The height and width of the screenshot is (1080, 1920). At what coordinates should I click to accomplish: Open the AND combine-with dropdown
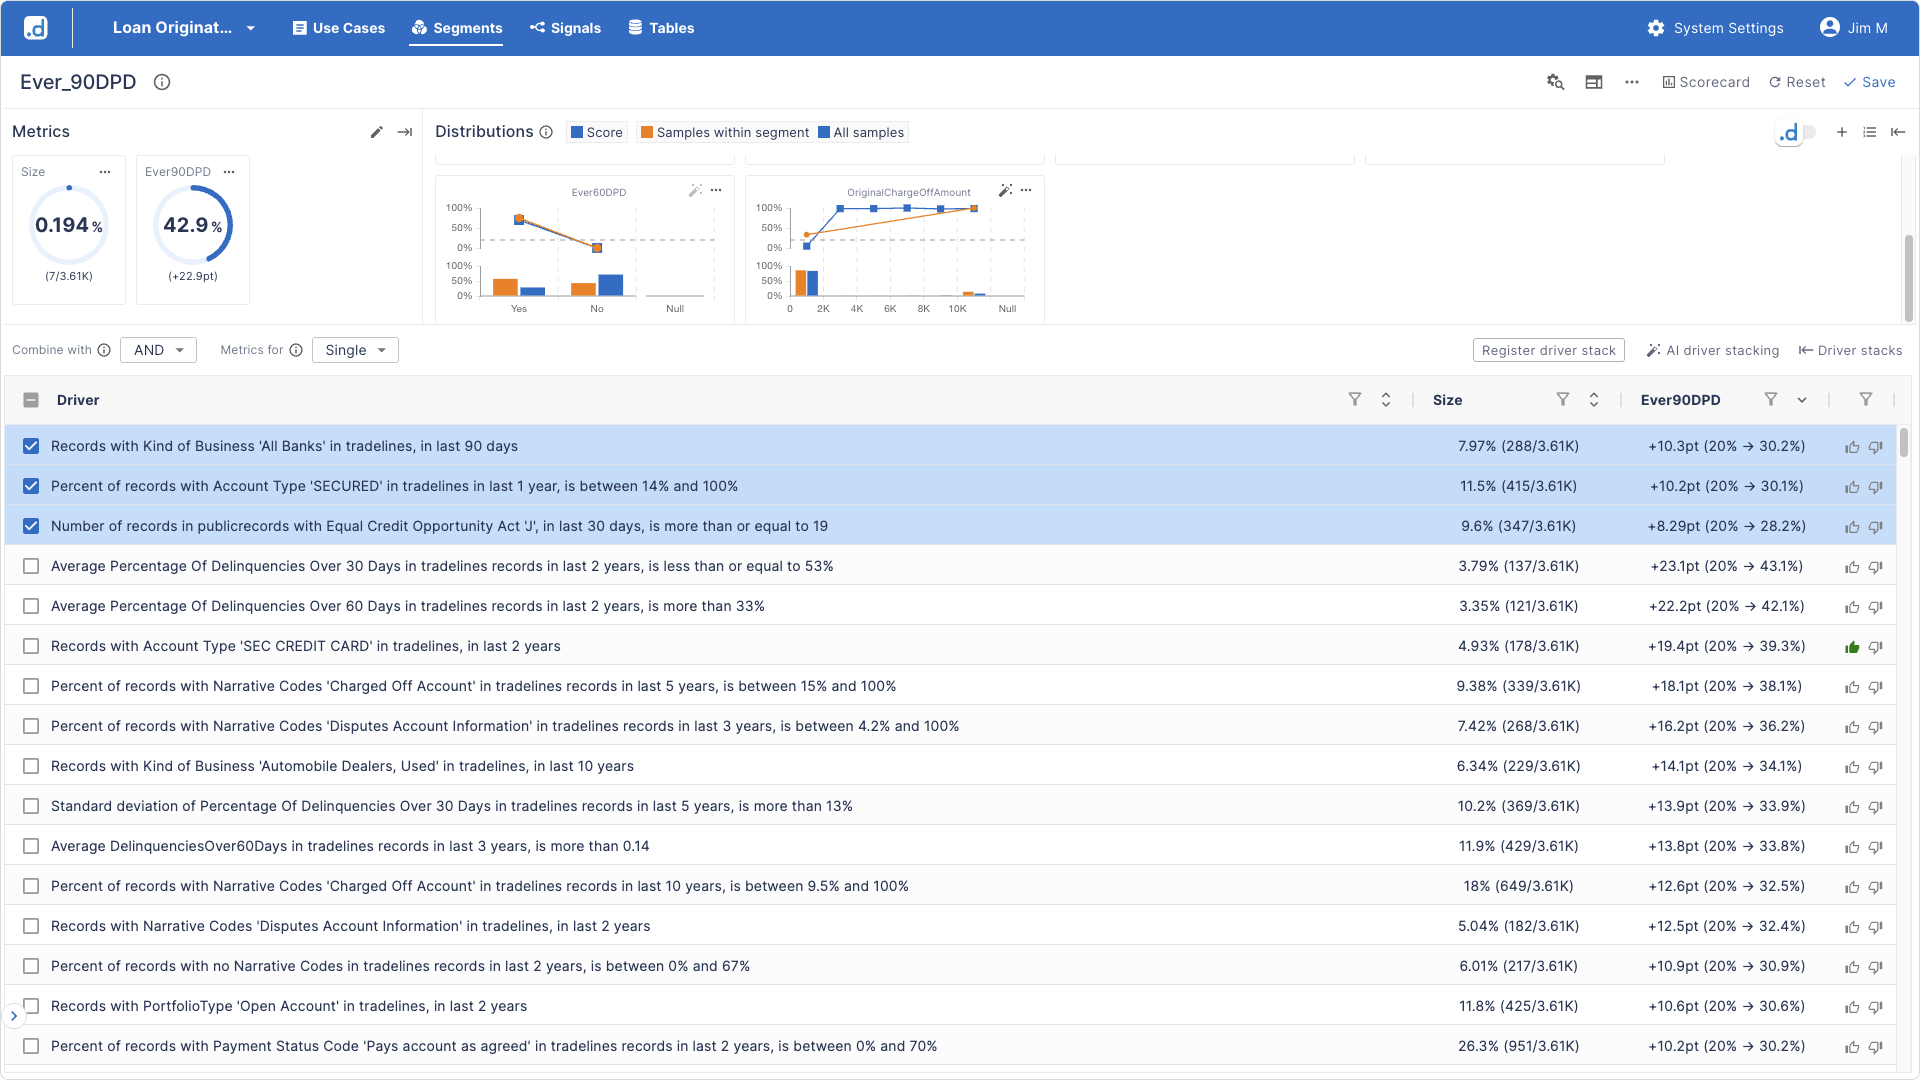click(158, 350)
